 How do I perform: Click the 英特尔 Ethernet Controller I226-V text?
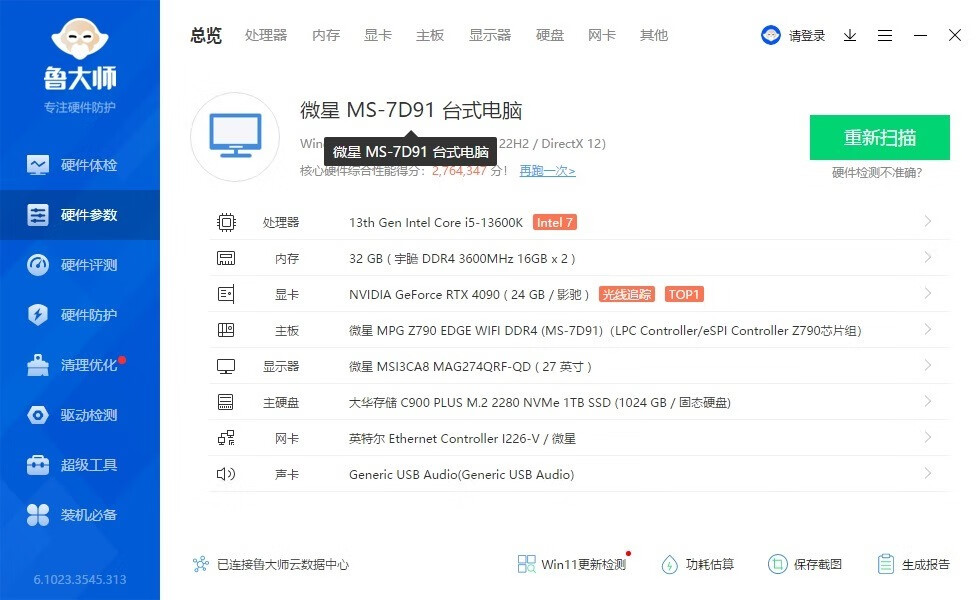coord(444,439)
